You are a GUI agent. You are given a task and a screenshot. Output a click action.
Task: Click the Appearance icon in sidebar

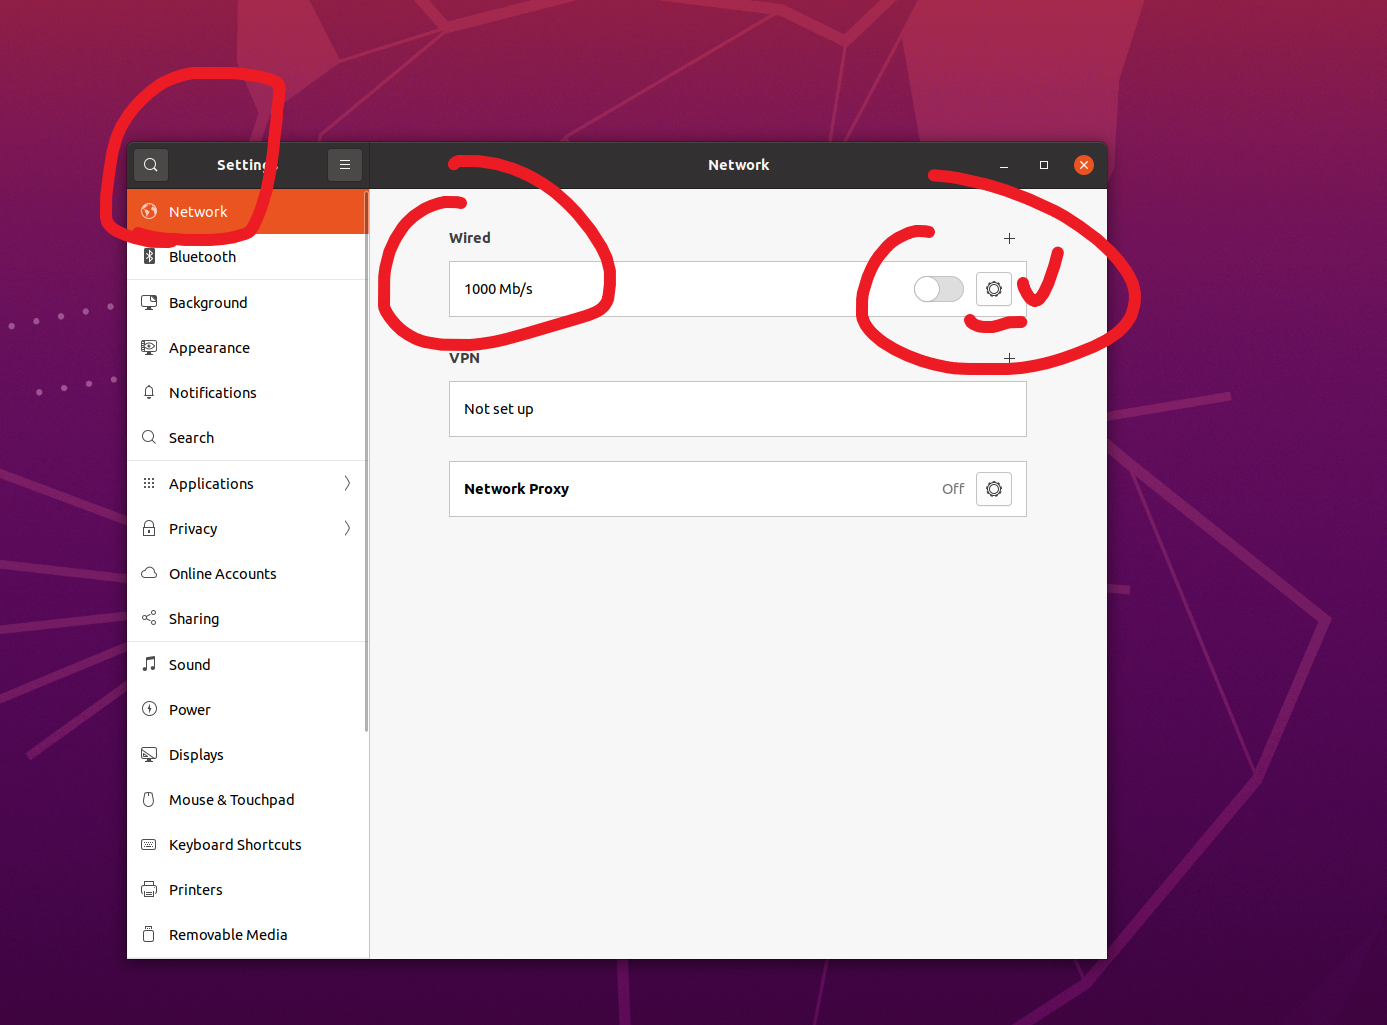[149, 347]
